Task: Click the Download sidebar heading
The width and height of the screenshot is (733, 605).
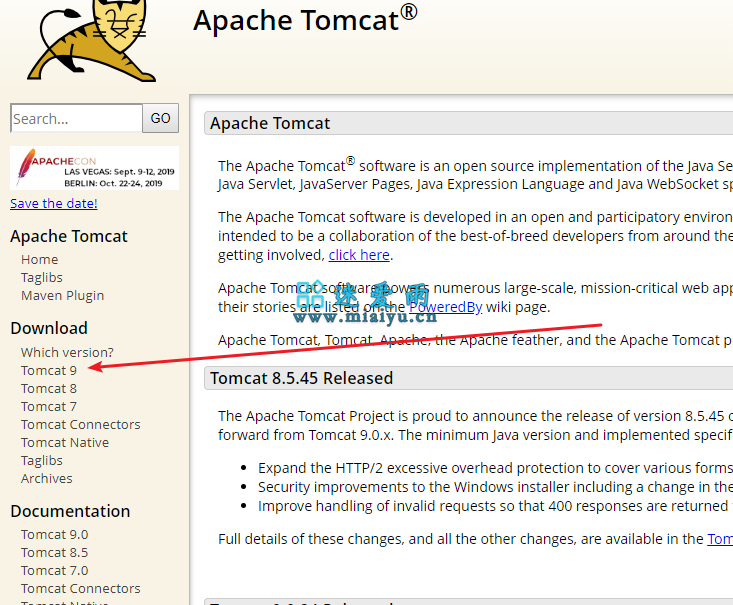Action: pyautogui.click(x=49, y=328)
